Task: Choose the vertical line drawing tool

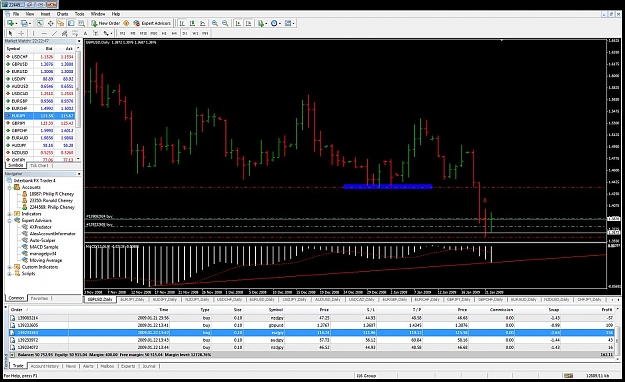Action: [33, 33]
